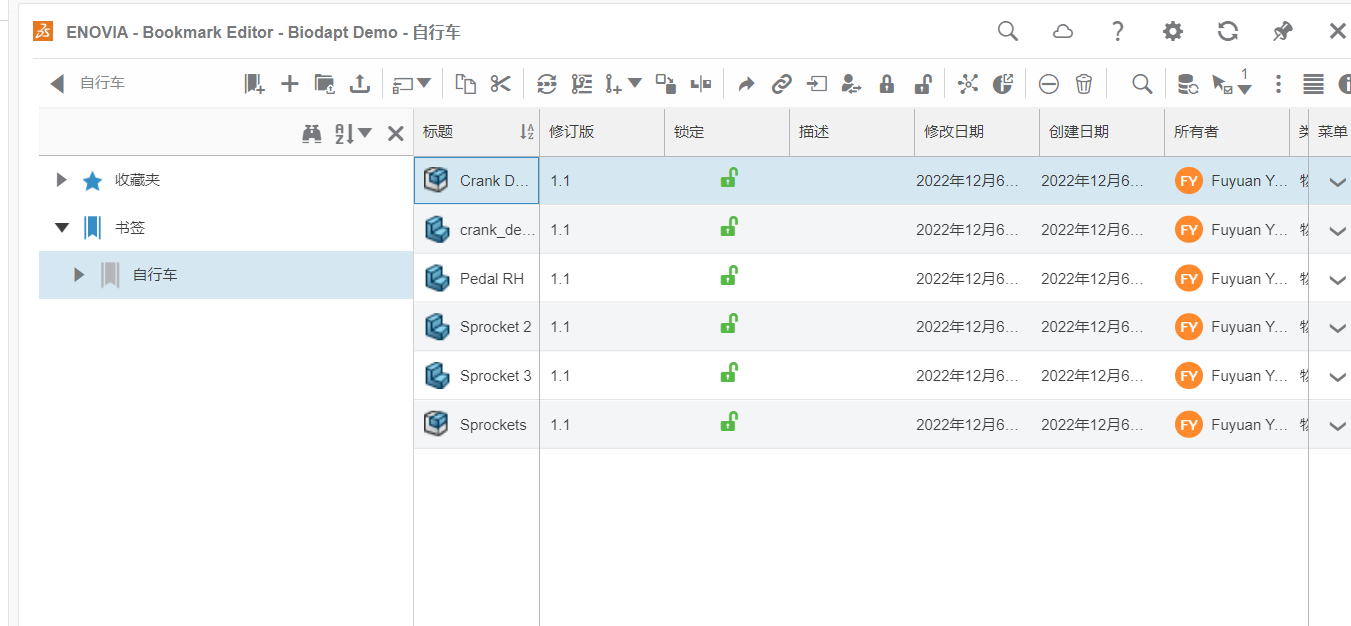Click the Lock padlock icon in the toolbar
The width and height of the screenshot is (1351, 626).
pos(887,84)
